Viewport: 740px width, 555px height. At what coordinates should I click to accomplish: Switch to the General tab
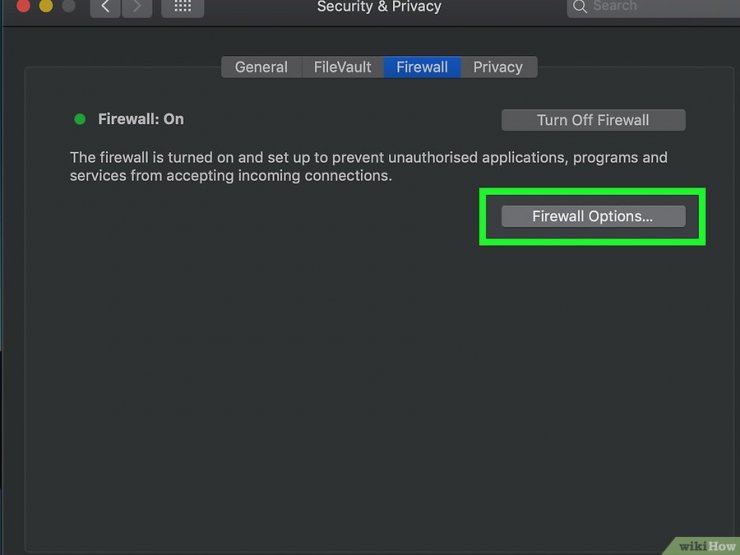point(261,67)
